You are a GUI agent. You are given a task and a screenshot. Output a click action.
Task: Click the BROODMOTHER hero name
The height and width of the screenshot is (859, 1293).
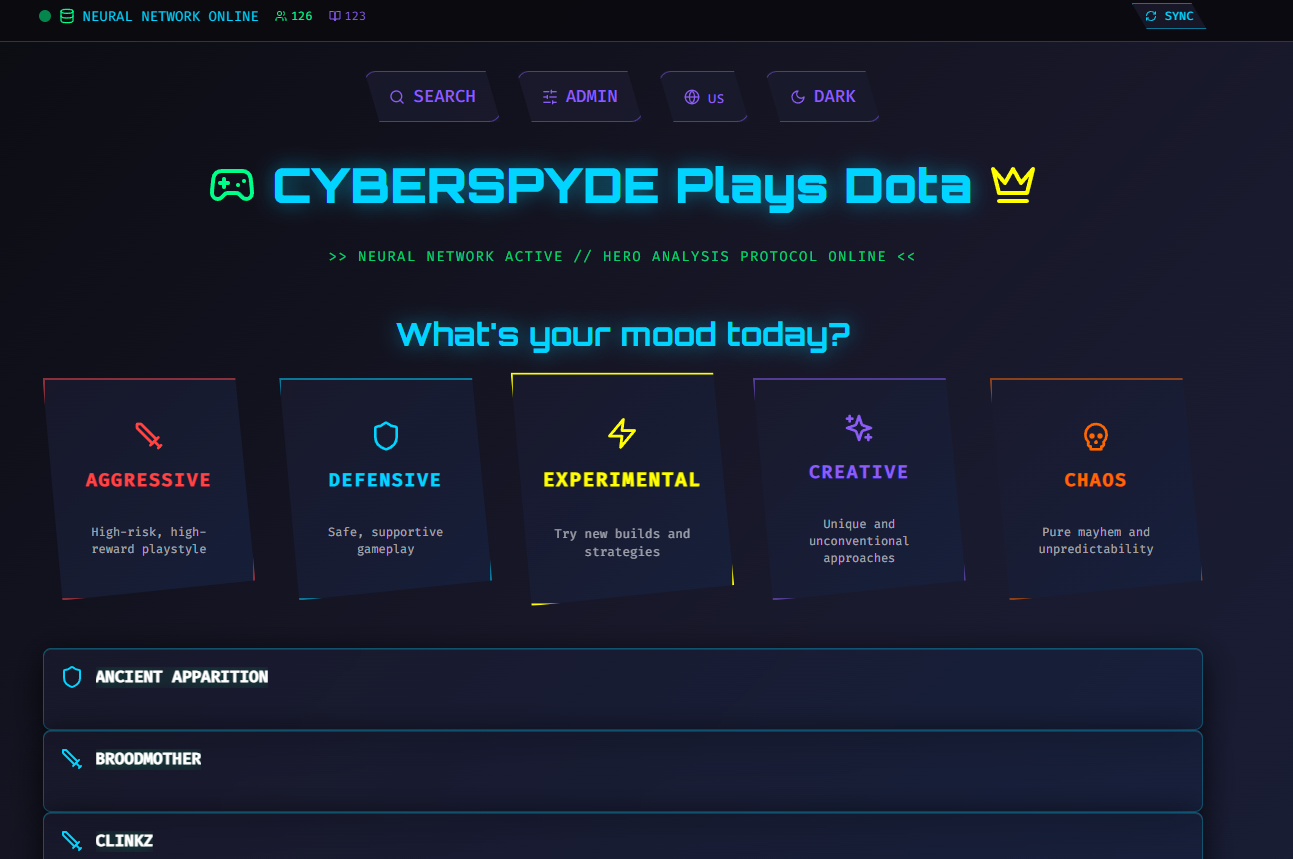[148, 759]
